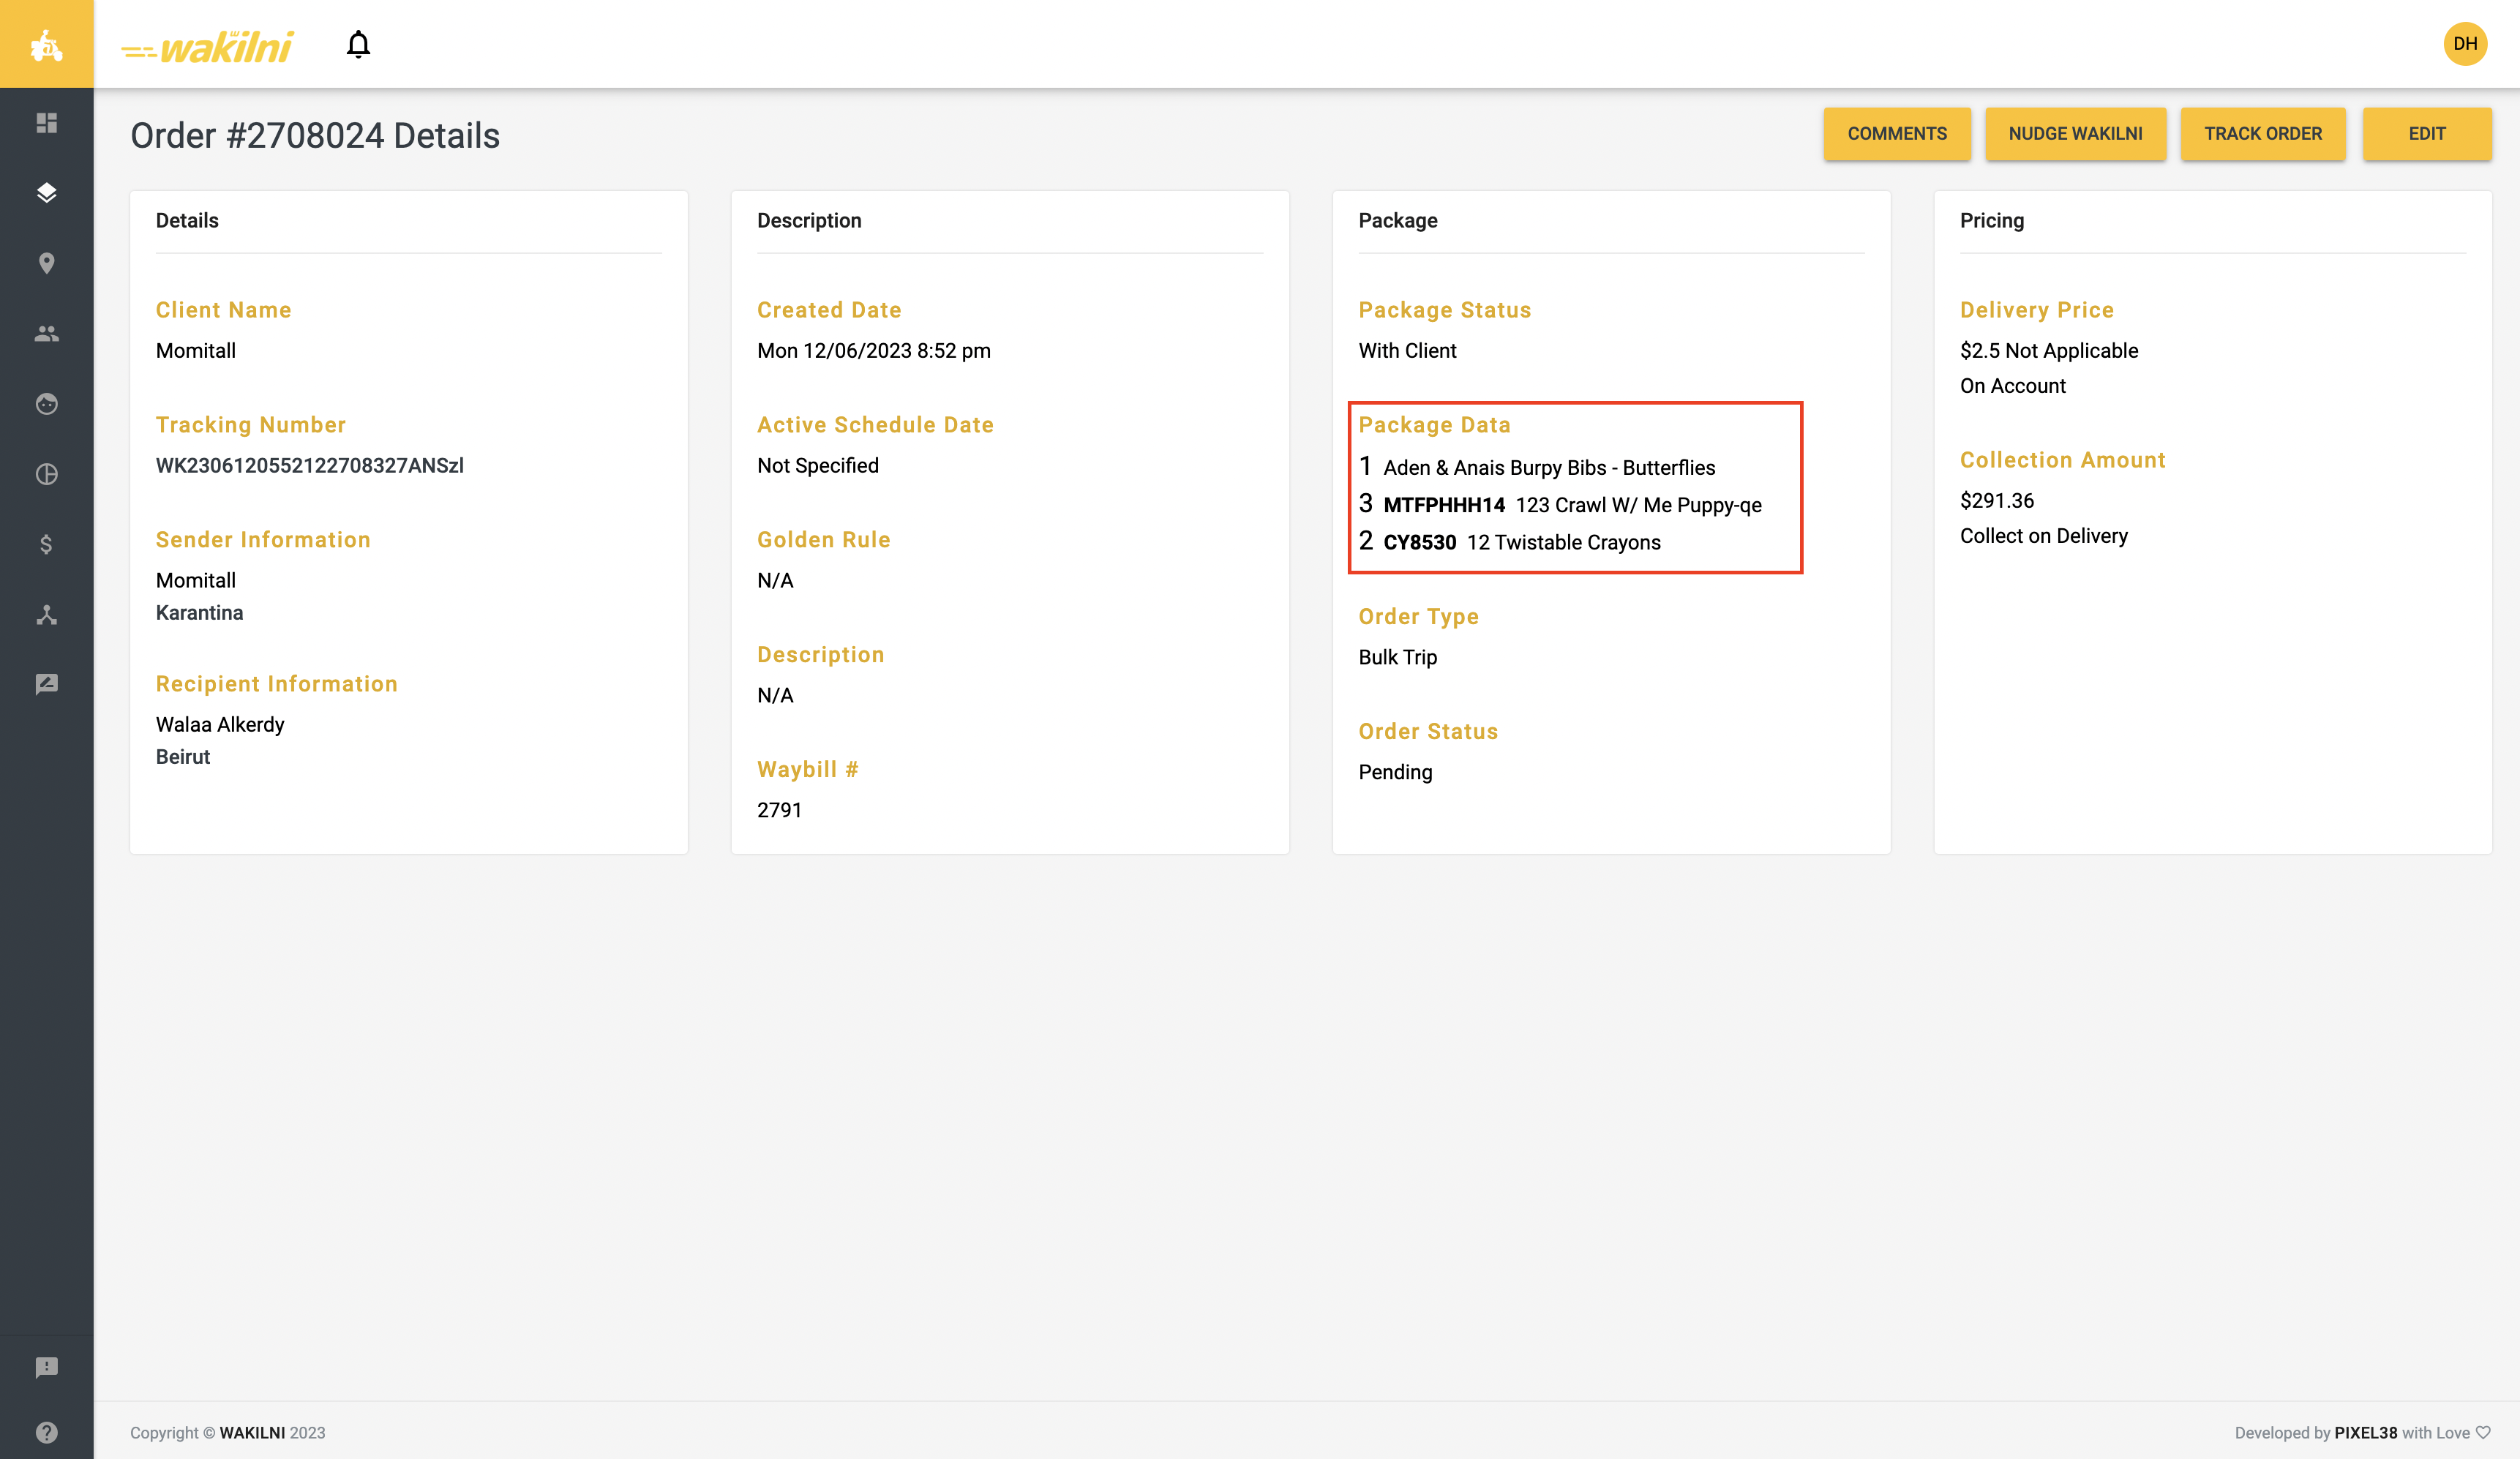2520x1459 pixels.
Task: Open the DH user avatar menu
Action: tap(2464, 44)
